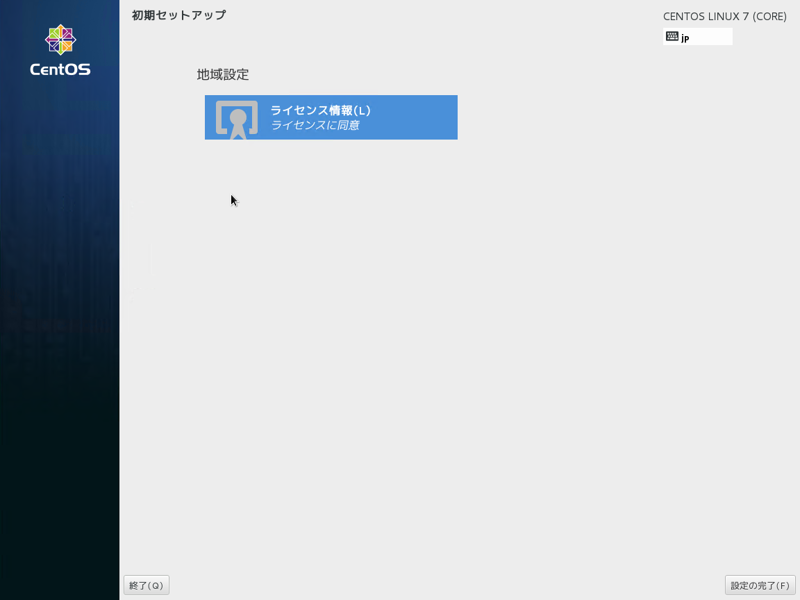Open the ライセンス情報(L) license spoke

tap(331, 117)
